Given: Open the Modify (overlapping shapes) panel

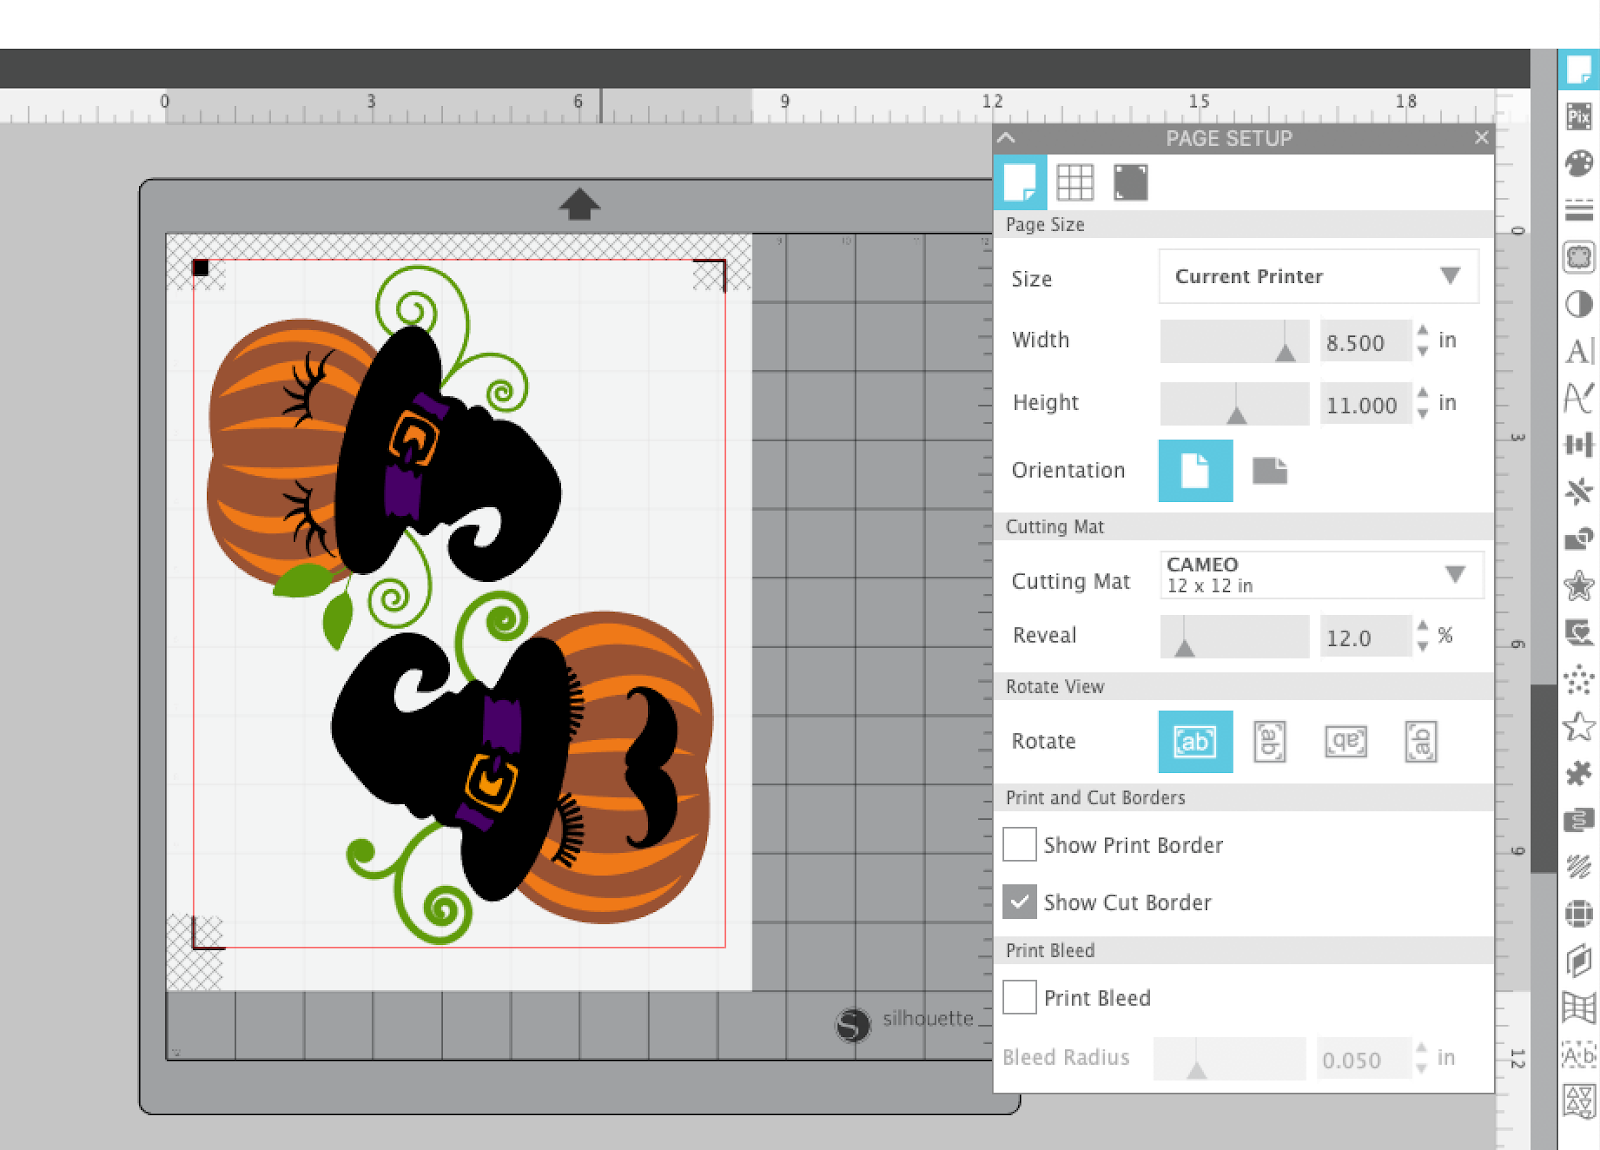Looking at the screenshot, I should (x=1579, y=539).
